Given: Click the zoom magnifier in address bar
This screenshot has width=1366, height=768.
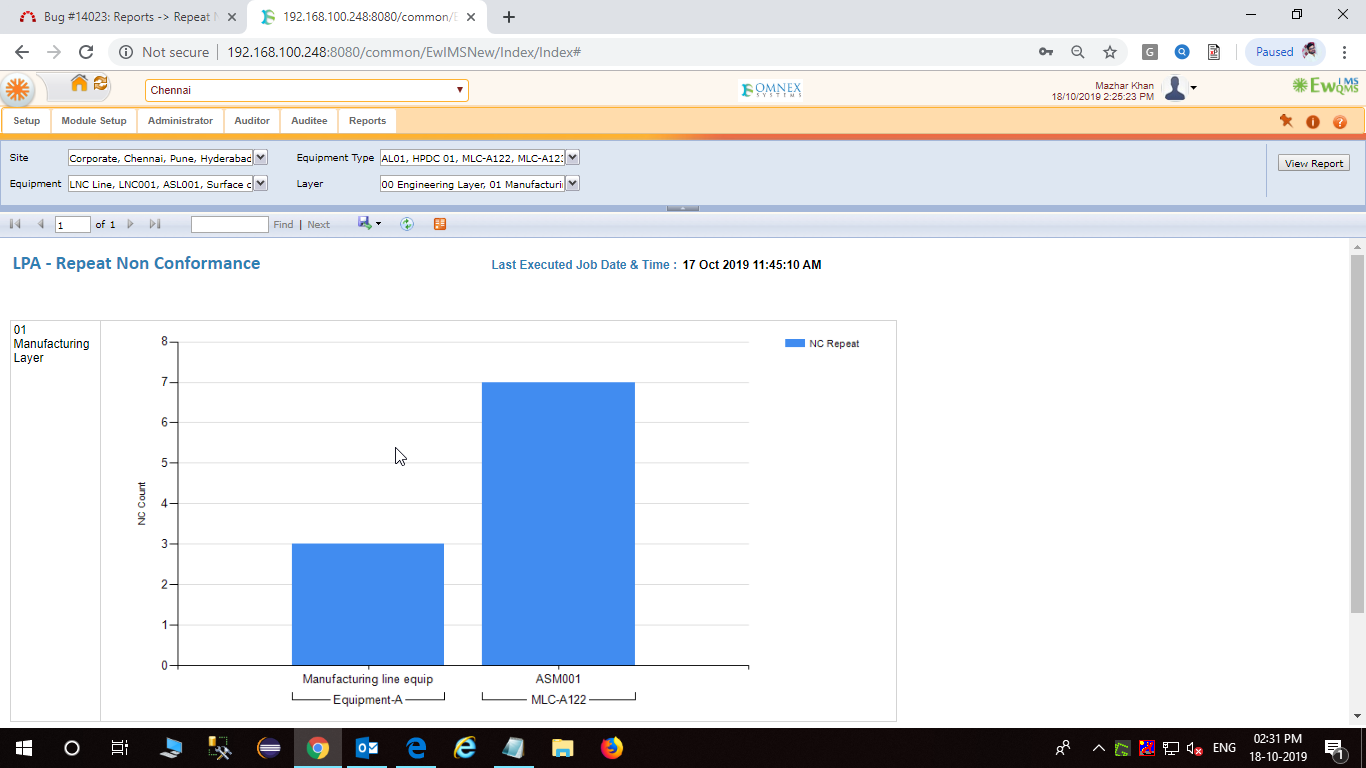Looking at the screenshot, I should coord(1078,52).
